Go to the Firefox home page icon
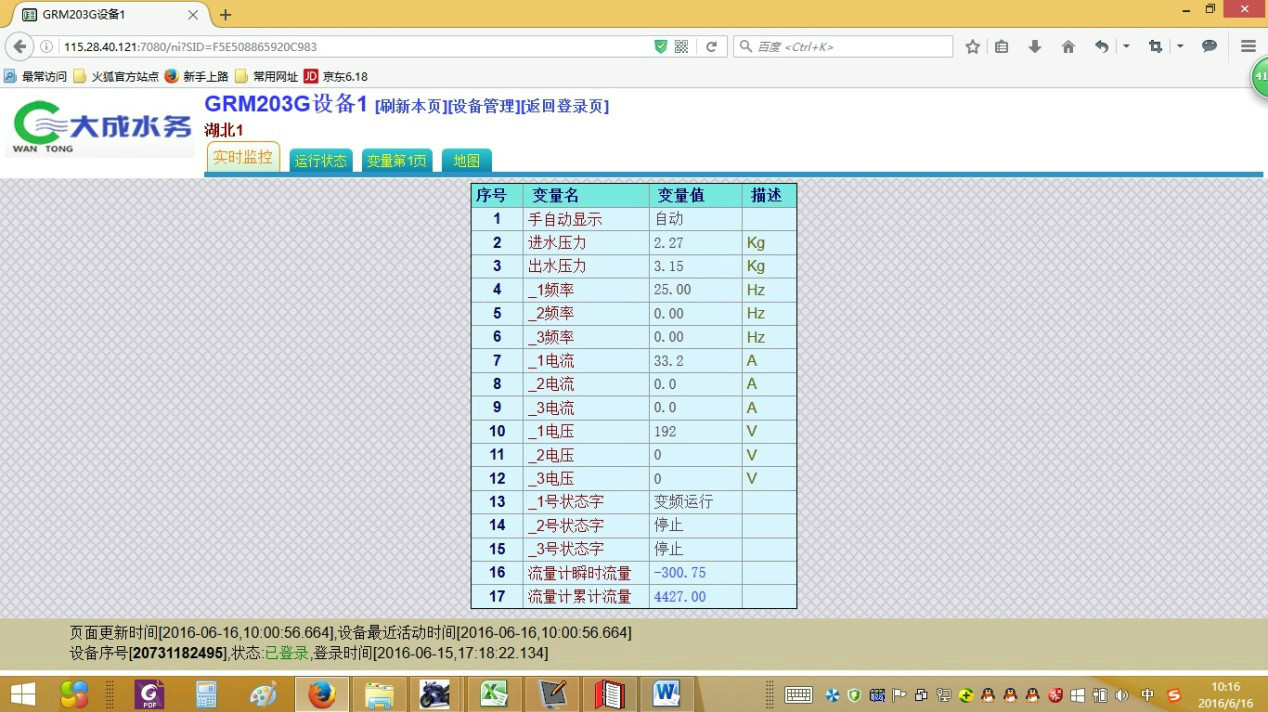Image resolution: width=1268 pixels, height=712 pixels. (1068, 47)
